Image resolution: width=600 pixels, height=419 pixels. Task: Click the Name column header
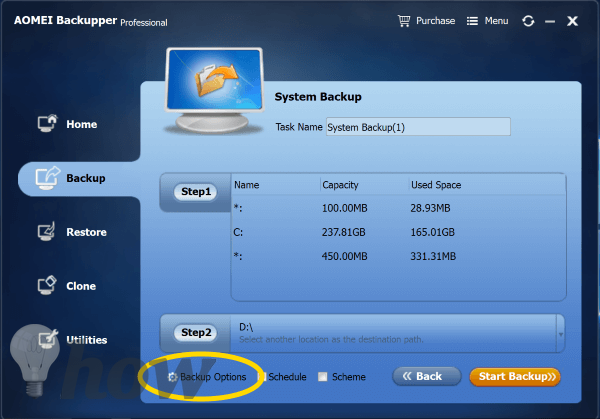(x=246, y=185)
